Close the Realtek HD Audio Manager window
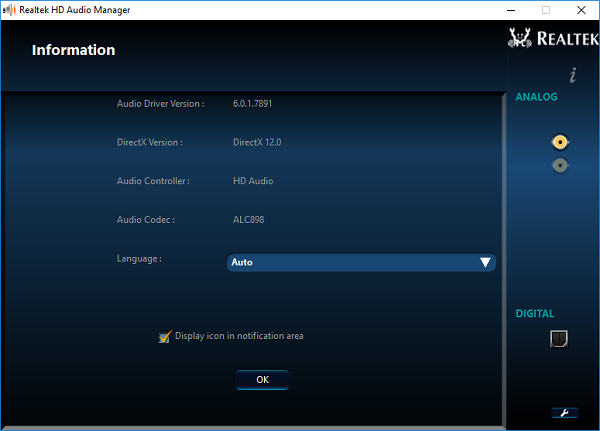 (581, 10)
